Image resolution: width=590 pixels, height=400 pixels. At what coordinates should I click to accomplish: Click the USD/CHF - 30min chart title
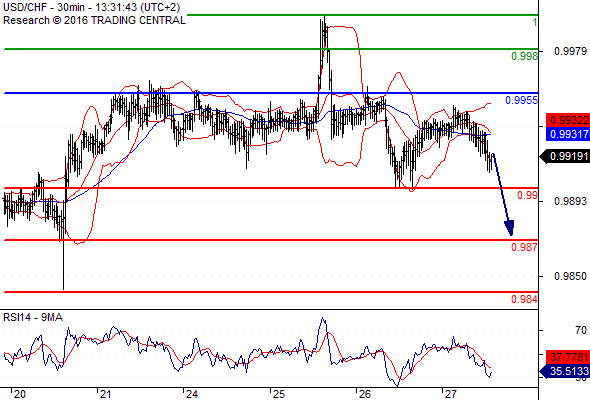[91, 8]
